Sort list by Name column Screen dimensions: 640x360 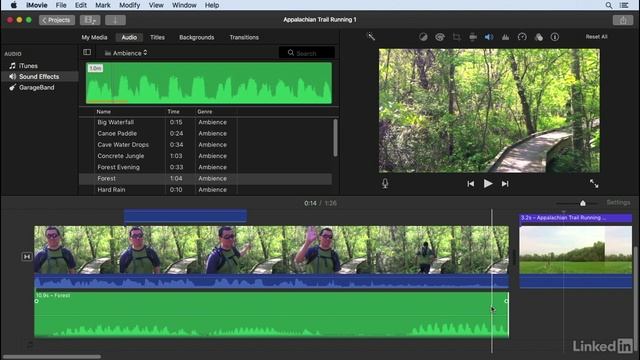point(104,111)
